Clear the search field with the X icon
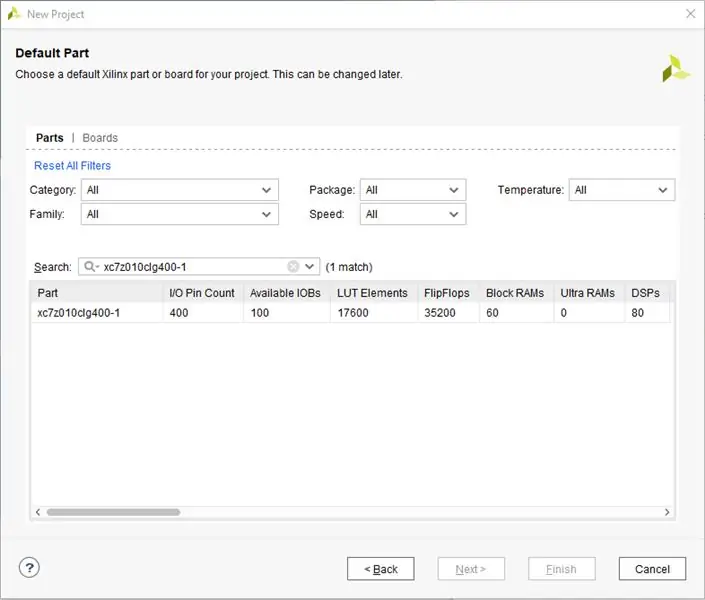This screenshot has height=600, width=705. (293, 267)
